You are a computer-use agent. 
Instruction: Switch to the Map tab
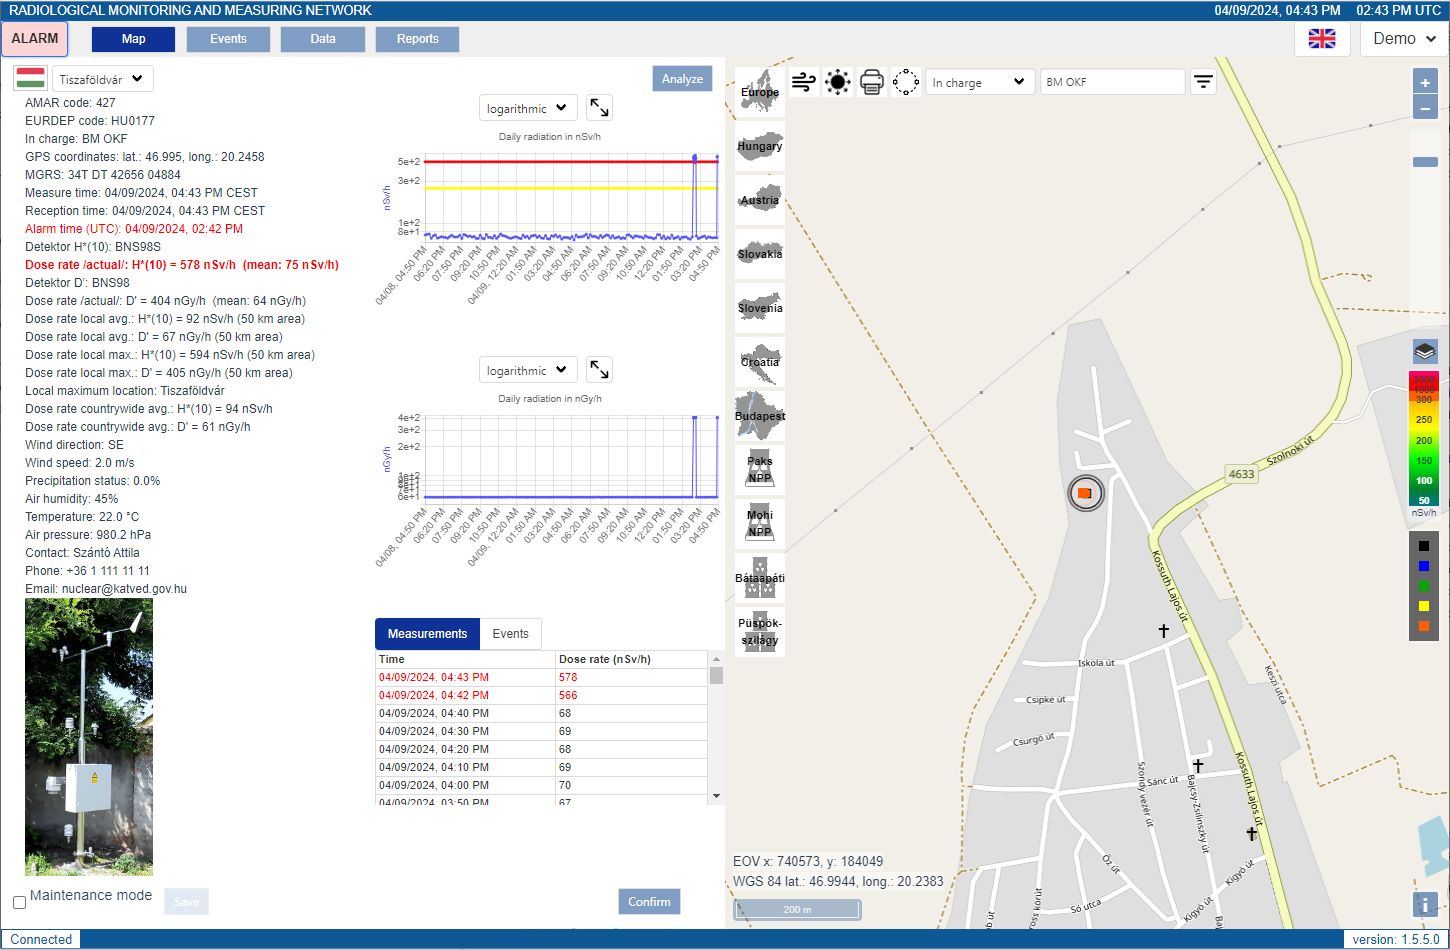pos(133,39)
